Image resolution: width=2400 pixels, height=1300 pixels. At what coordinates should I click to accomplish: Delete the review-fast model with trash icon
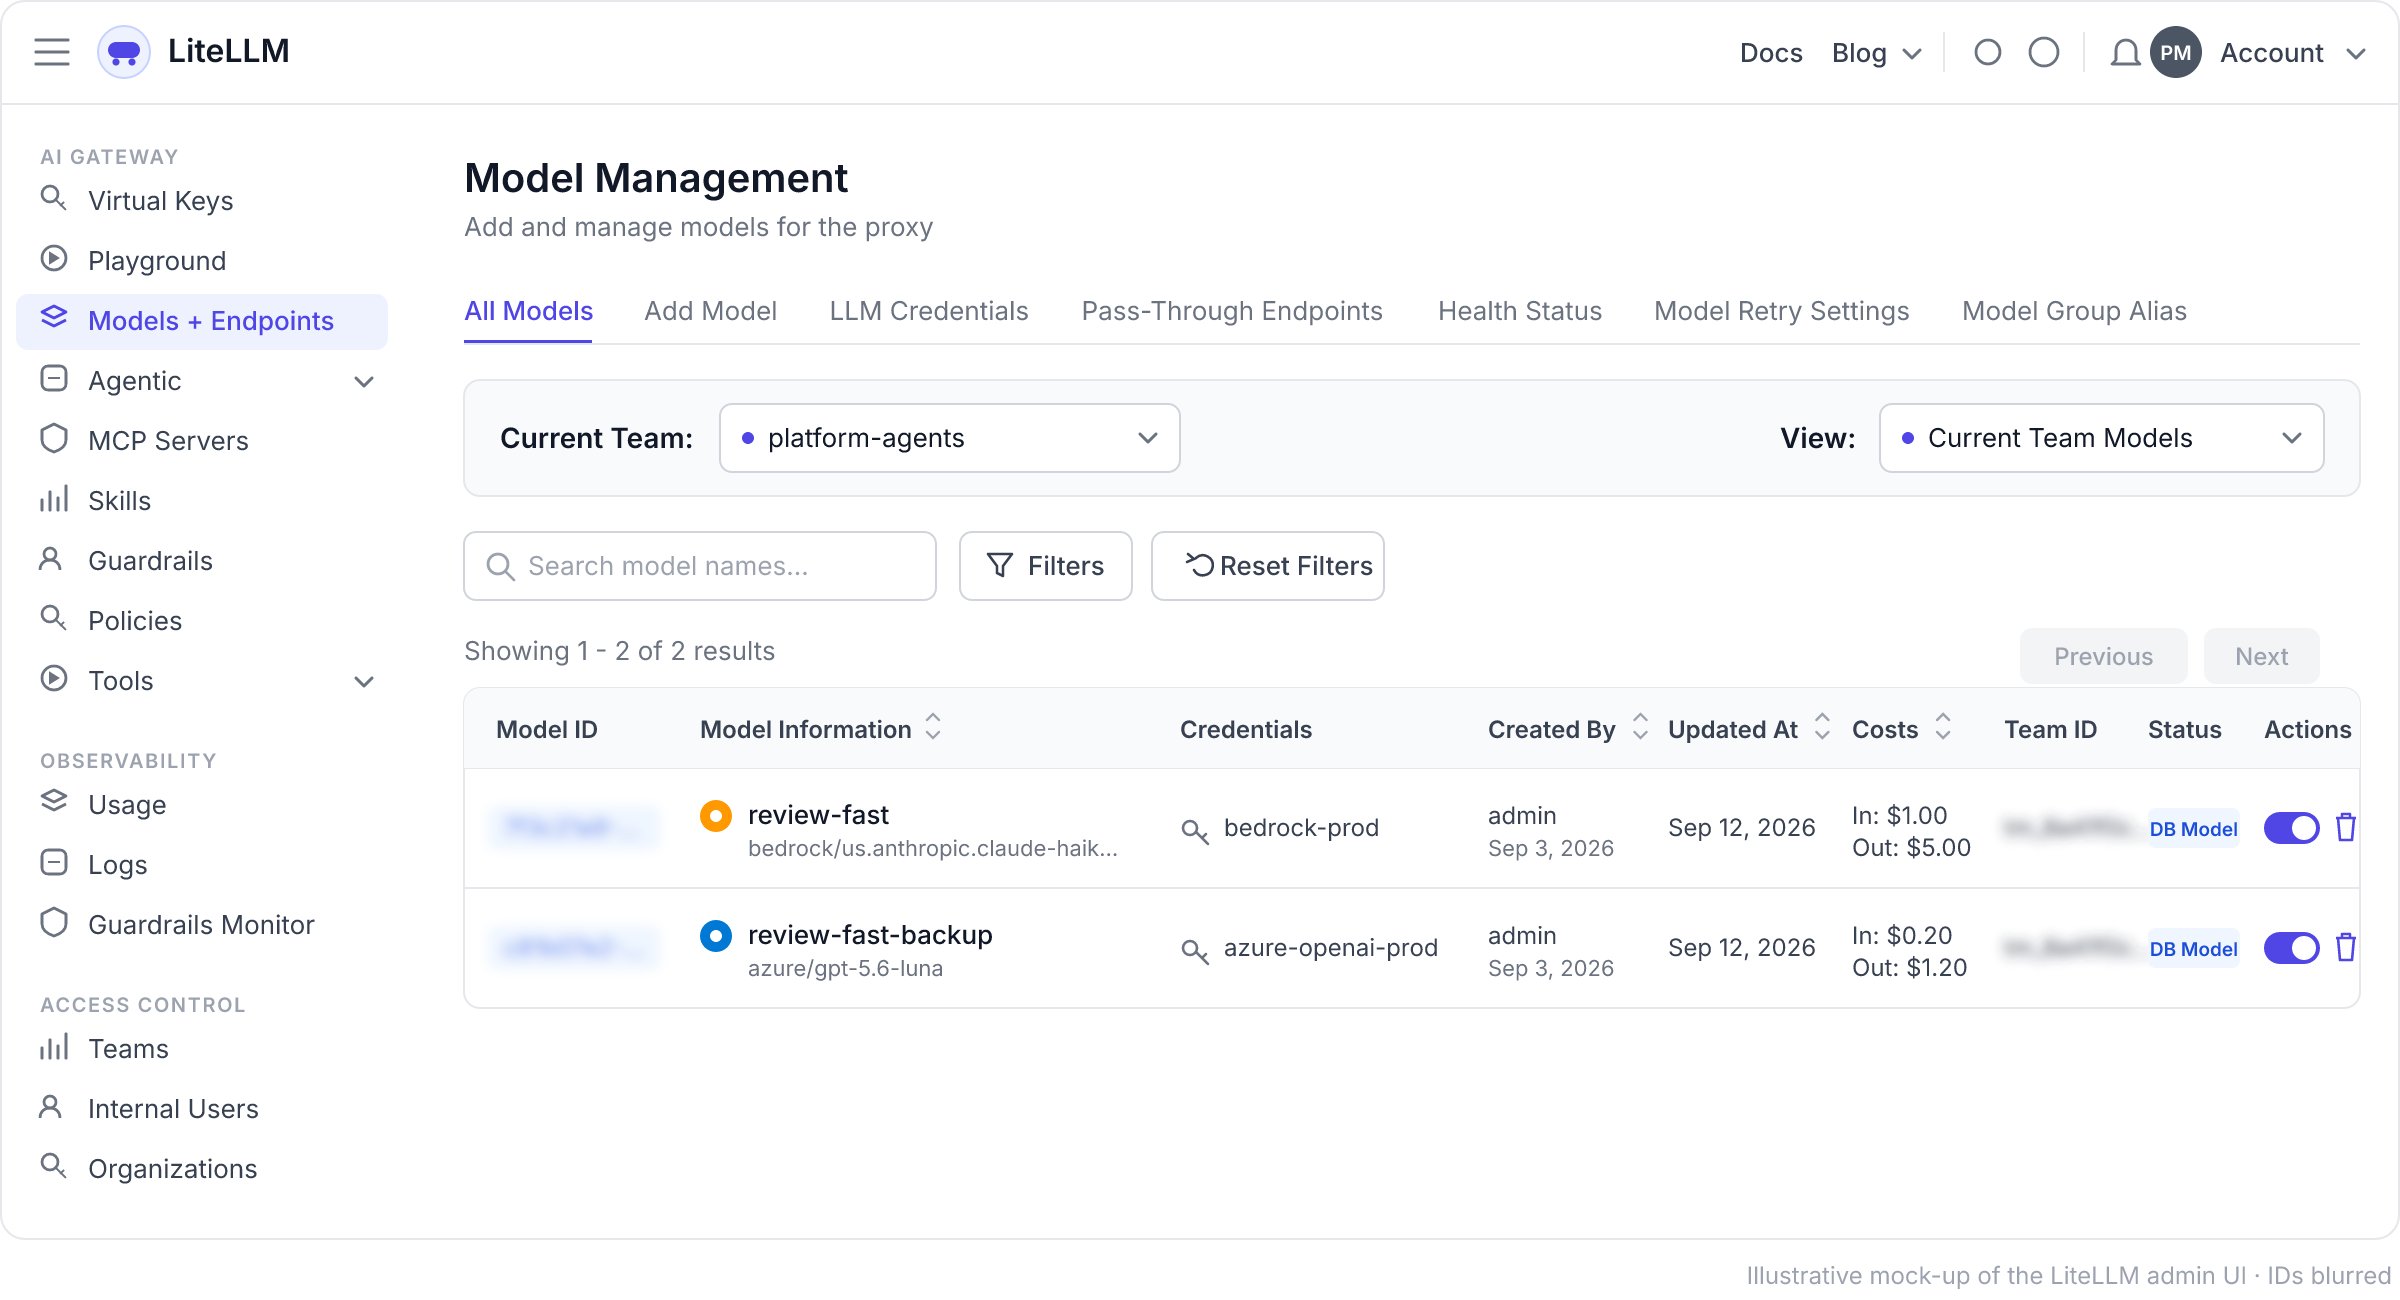pos(2346,827)
